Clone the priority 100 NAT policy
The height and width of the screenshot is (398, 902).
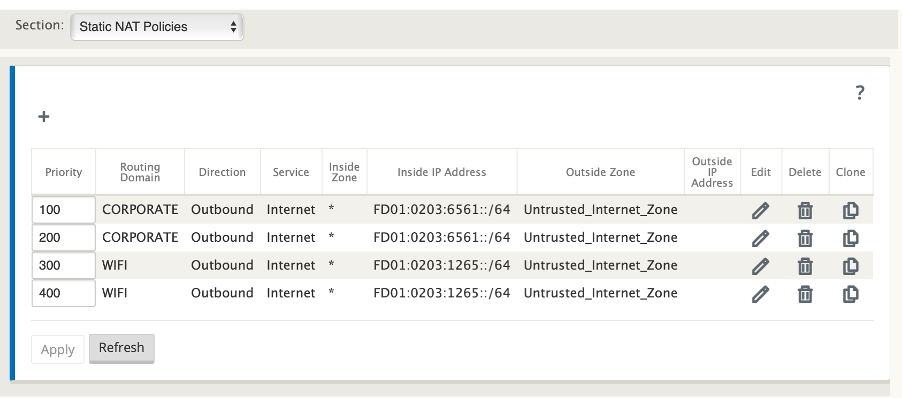click(x=850, y=211)
